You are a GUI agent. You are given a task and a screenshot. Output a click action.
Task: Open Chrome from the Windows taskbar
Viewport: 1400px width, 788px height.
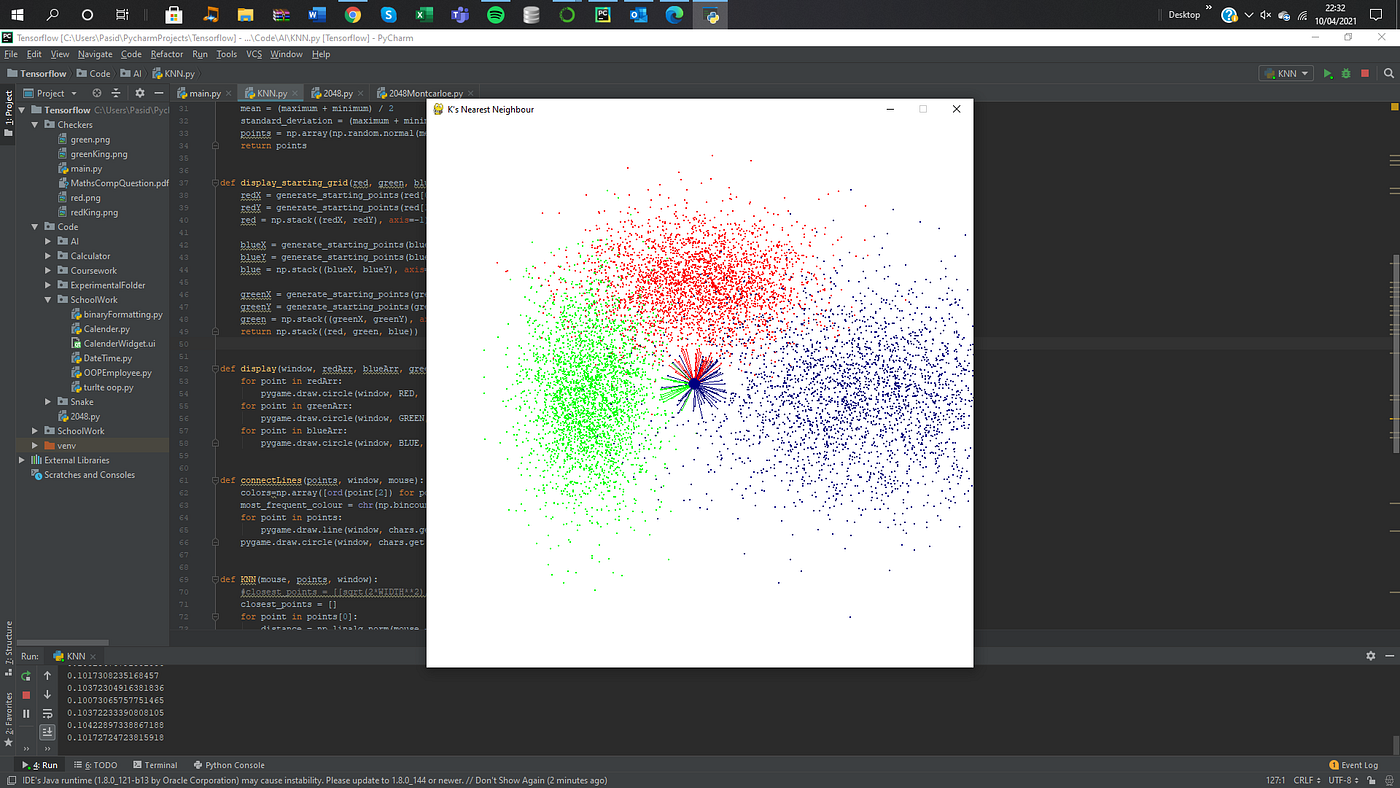coord(352,15)
